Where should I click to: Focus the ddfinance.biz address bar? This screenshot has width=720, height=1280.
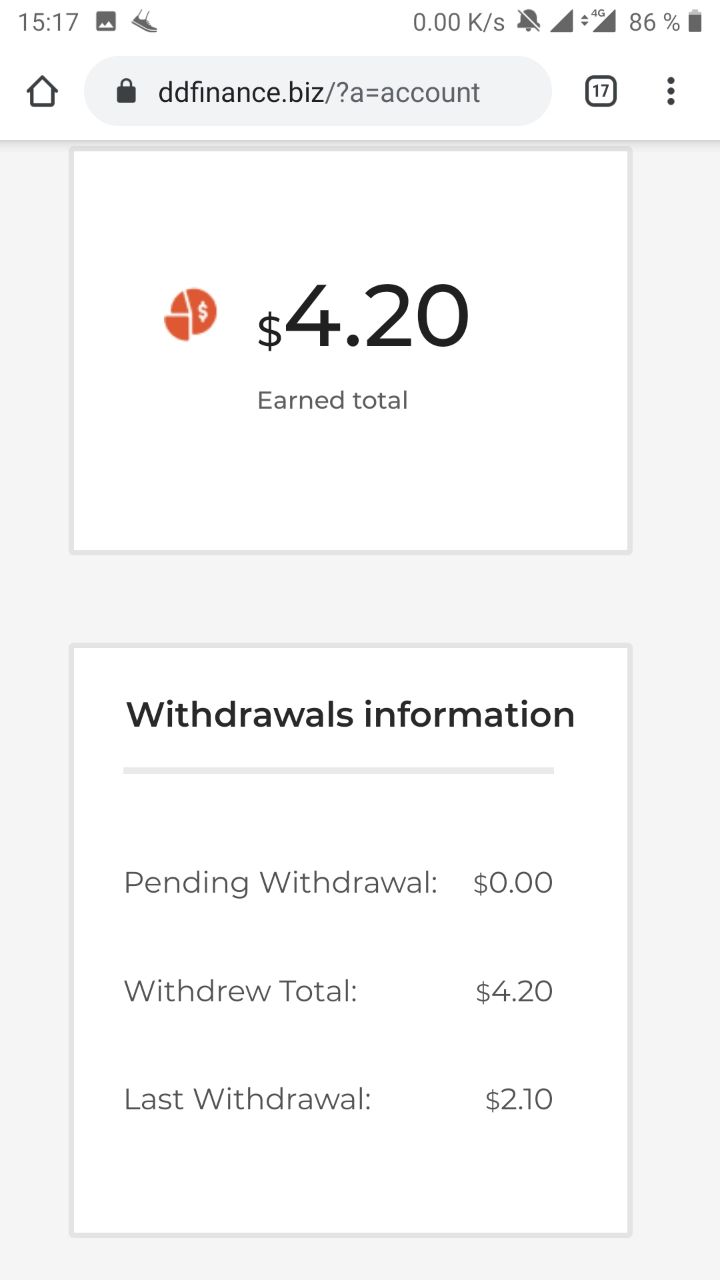pos(318,92)
